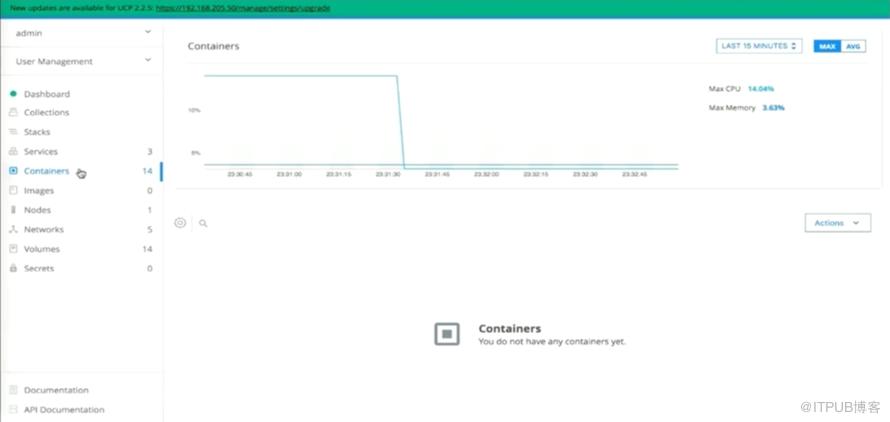
Task: Follow the UCP upgrade URL link
Action: (242, 9)
